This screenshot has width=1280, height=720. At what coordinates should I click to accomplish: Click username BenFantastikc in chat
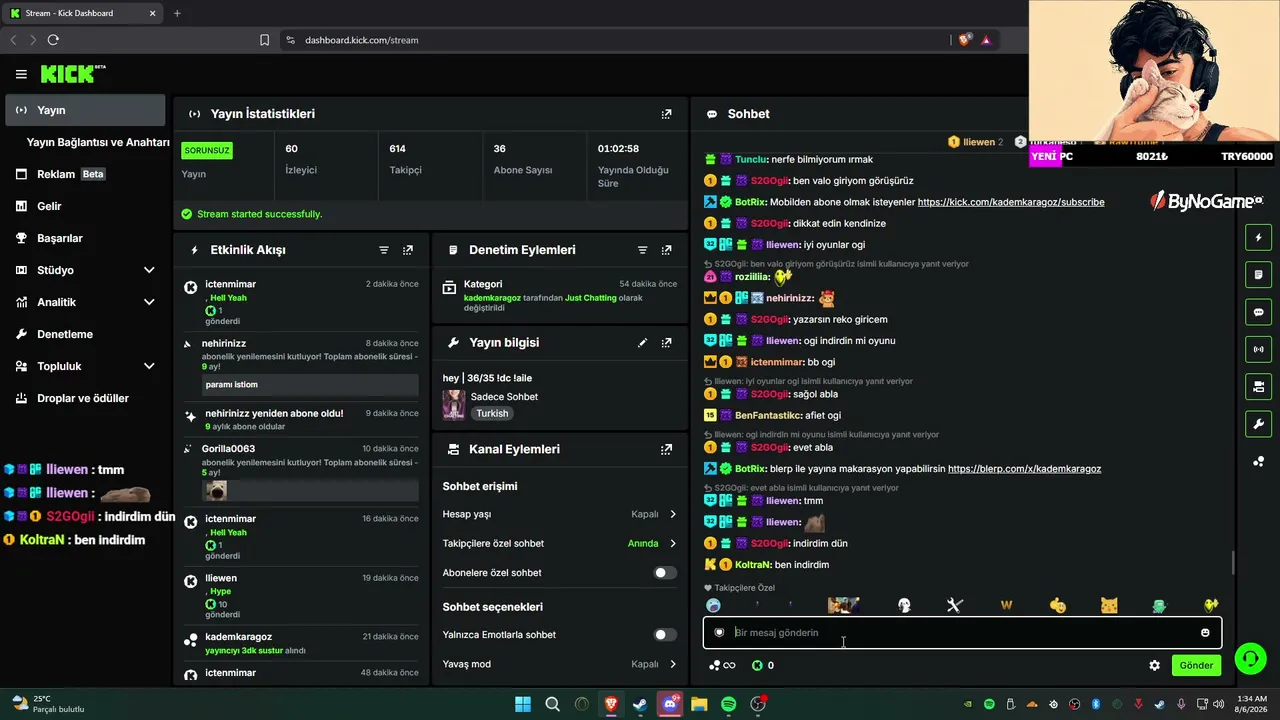click(768, 416)
